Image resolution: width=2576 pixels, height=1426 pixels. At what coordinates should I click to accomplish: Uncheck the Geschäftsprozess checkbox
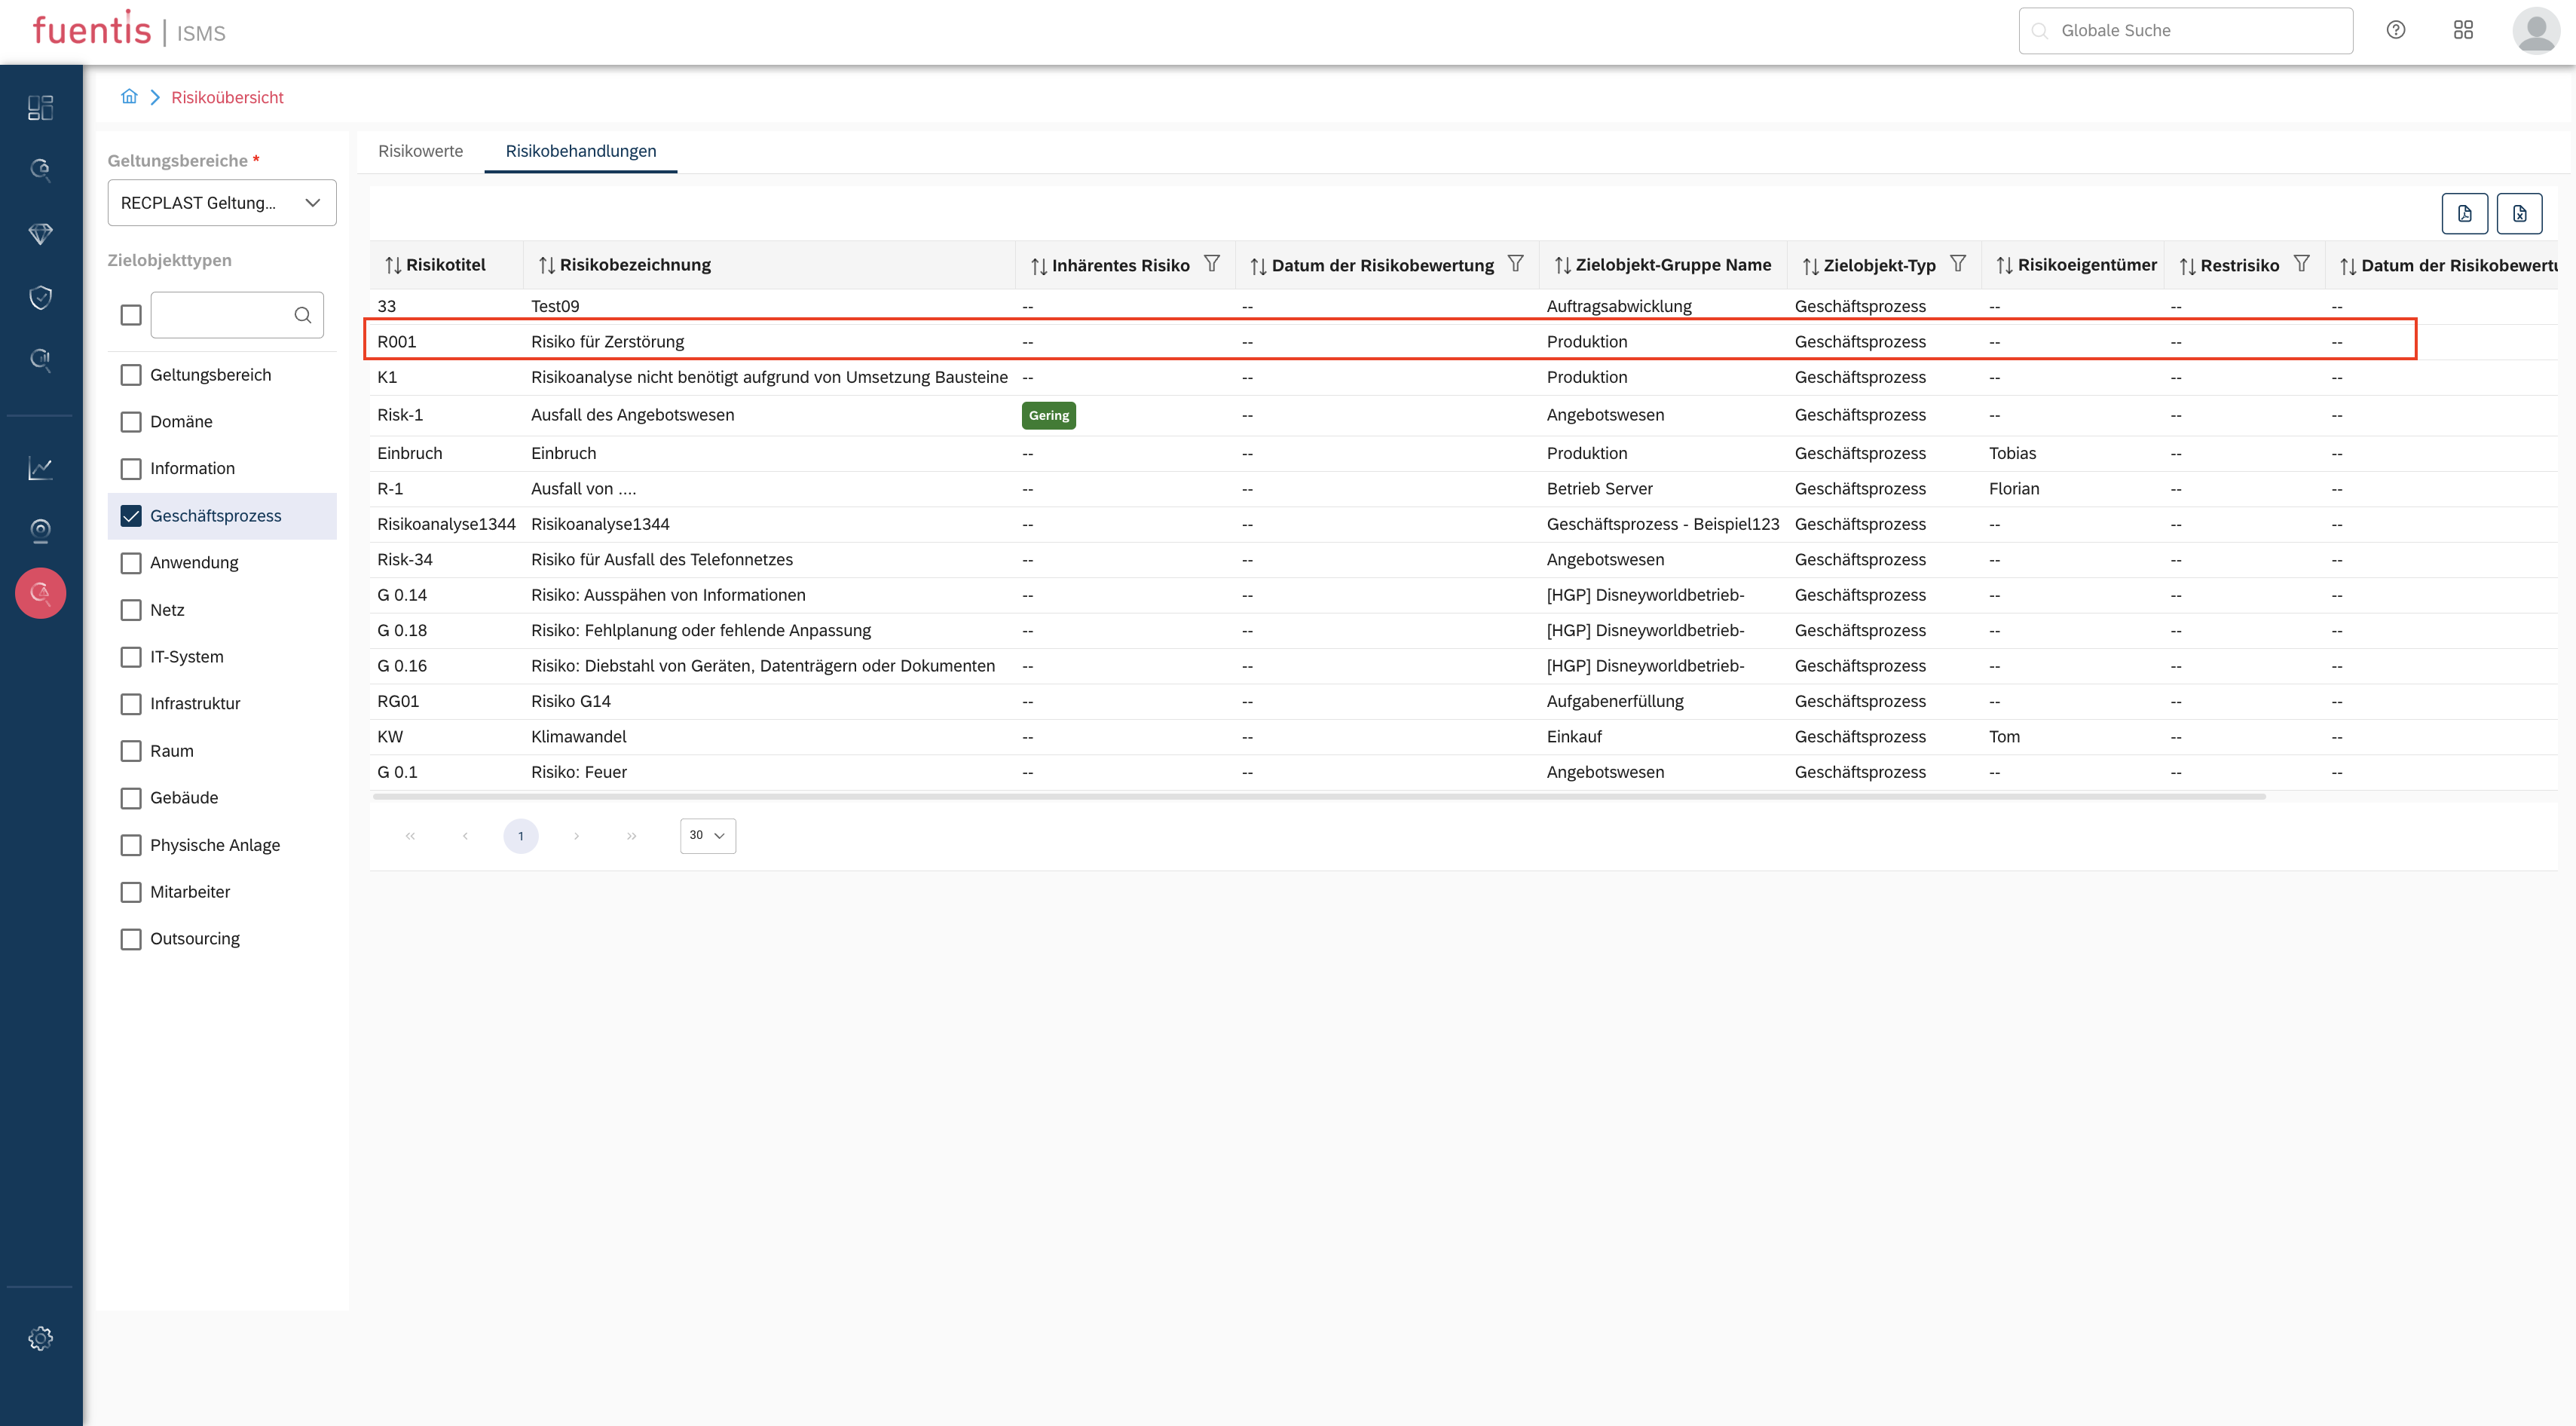131,516
